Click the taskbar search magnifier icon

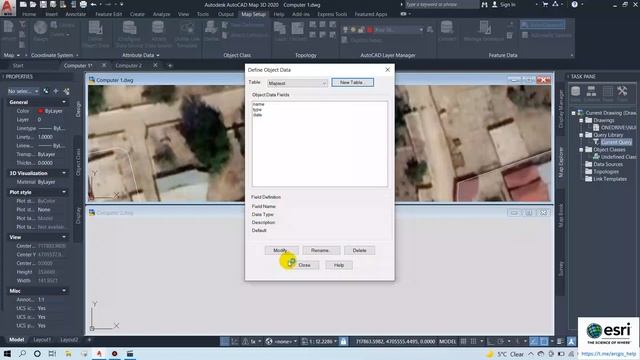pos(22,353)
